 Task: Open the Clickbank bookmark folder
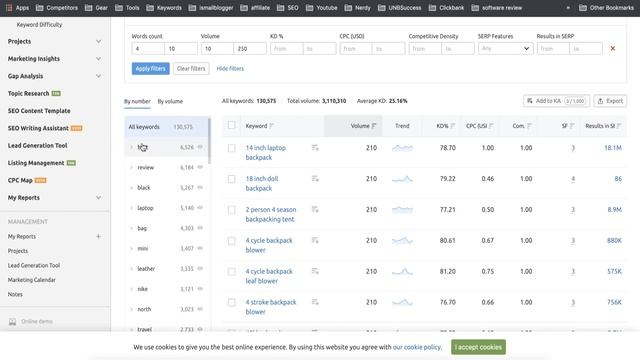point(446,7)
